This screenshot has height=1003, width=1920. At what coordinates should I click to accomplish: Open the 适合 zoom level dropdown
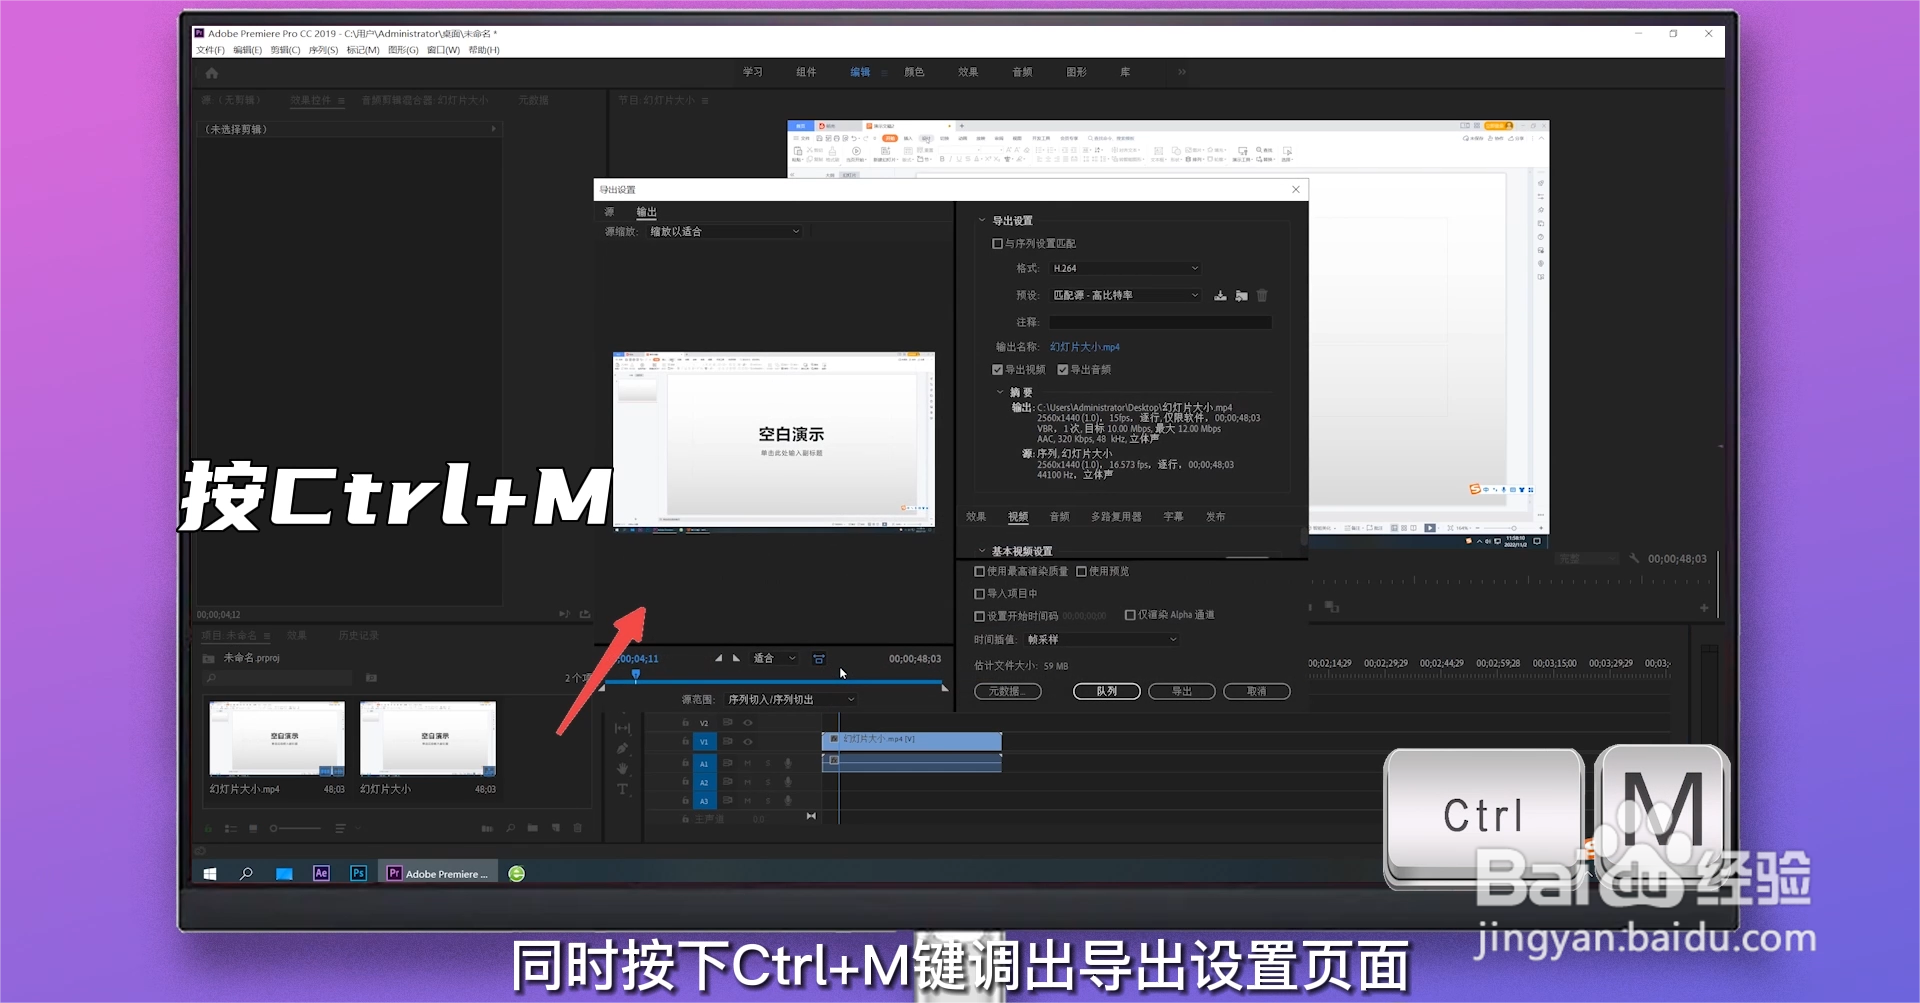774,658
